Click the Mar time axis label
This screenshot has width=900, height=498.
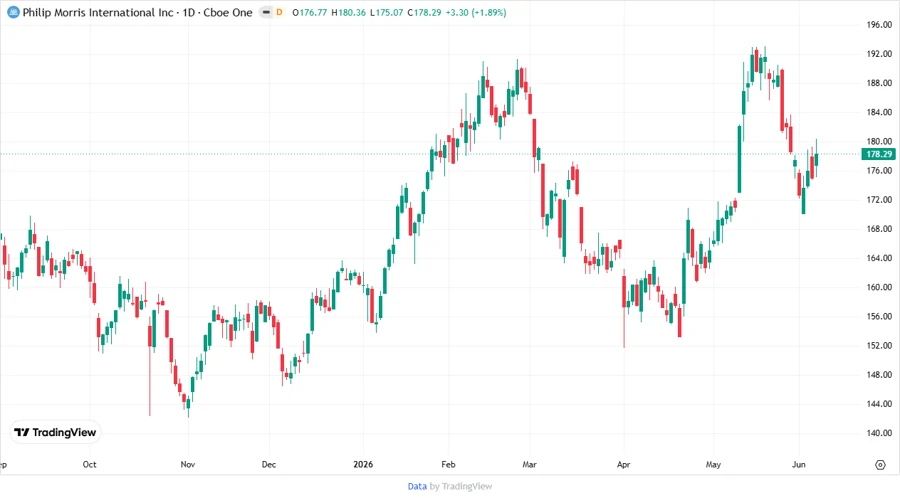[529, 465]
